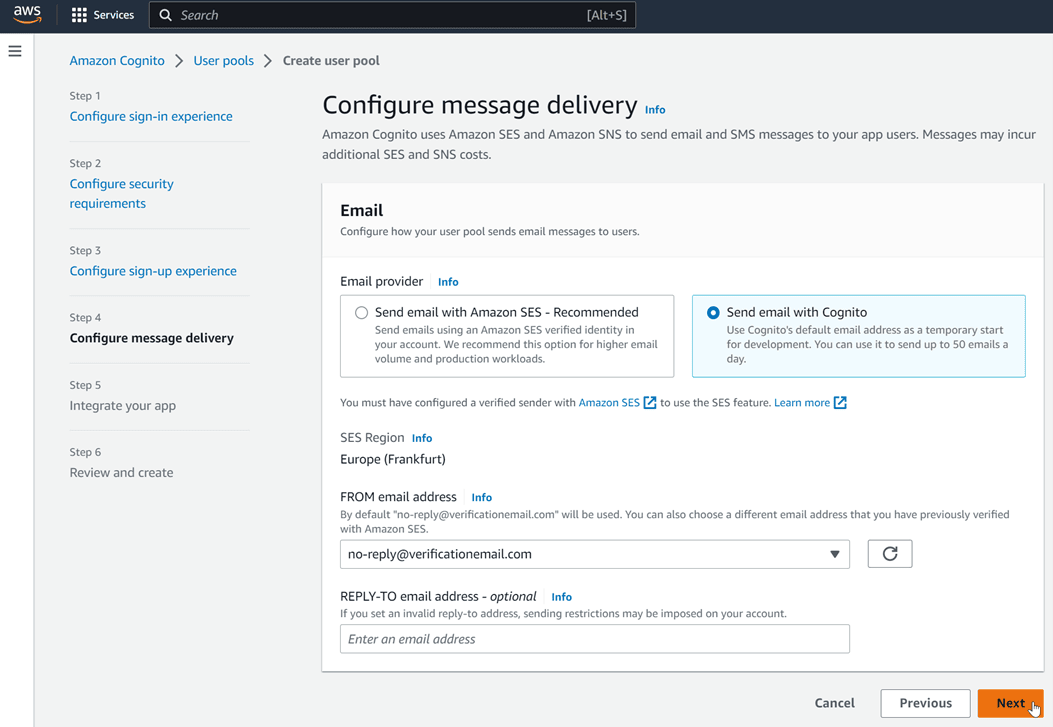The height and width of the screenshot is (727, 1053).
Task: Open the left navigation hamburger menu
Action: coord(14,51)
